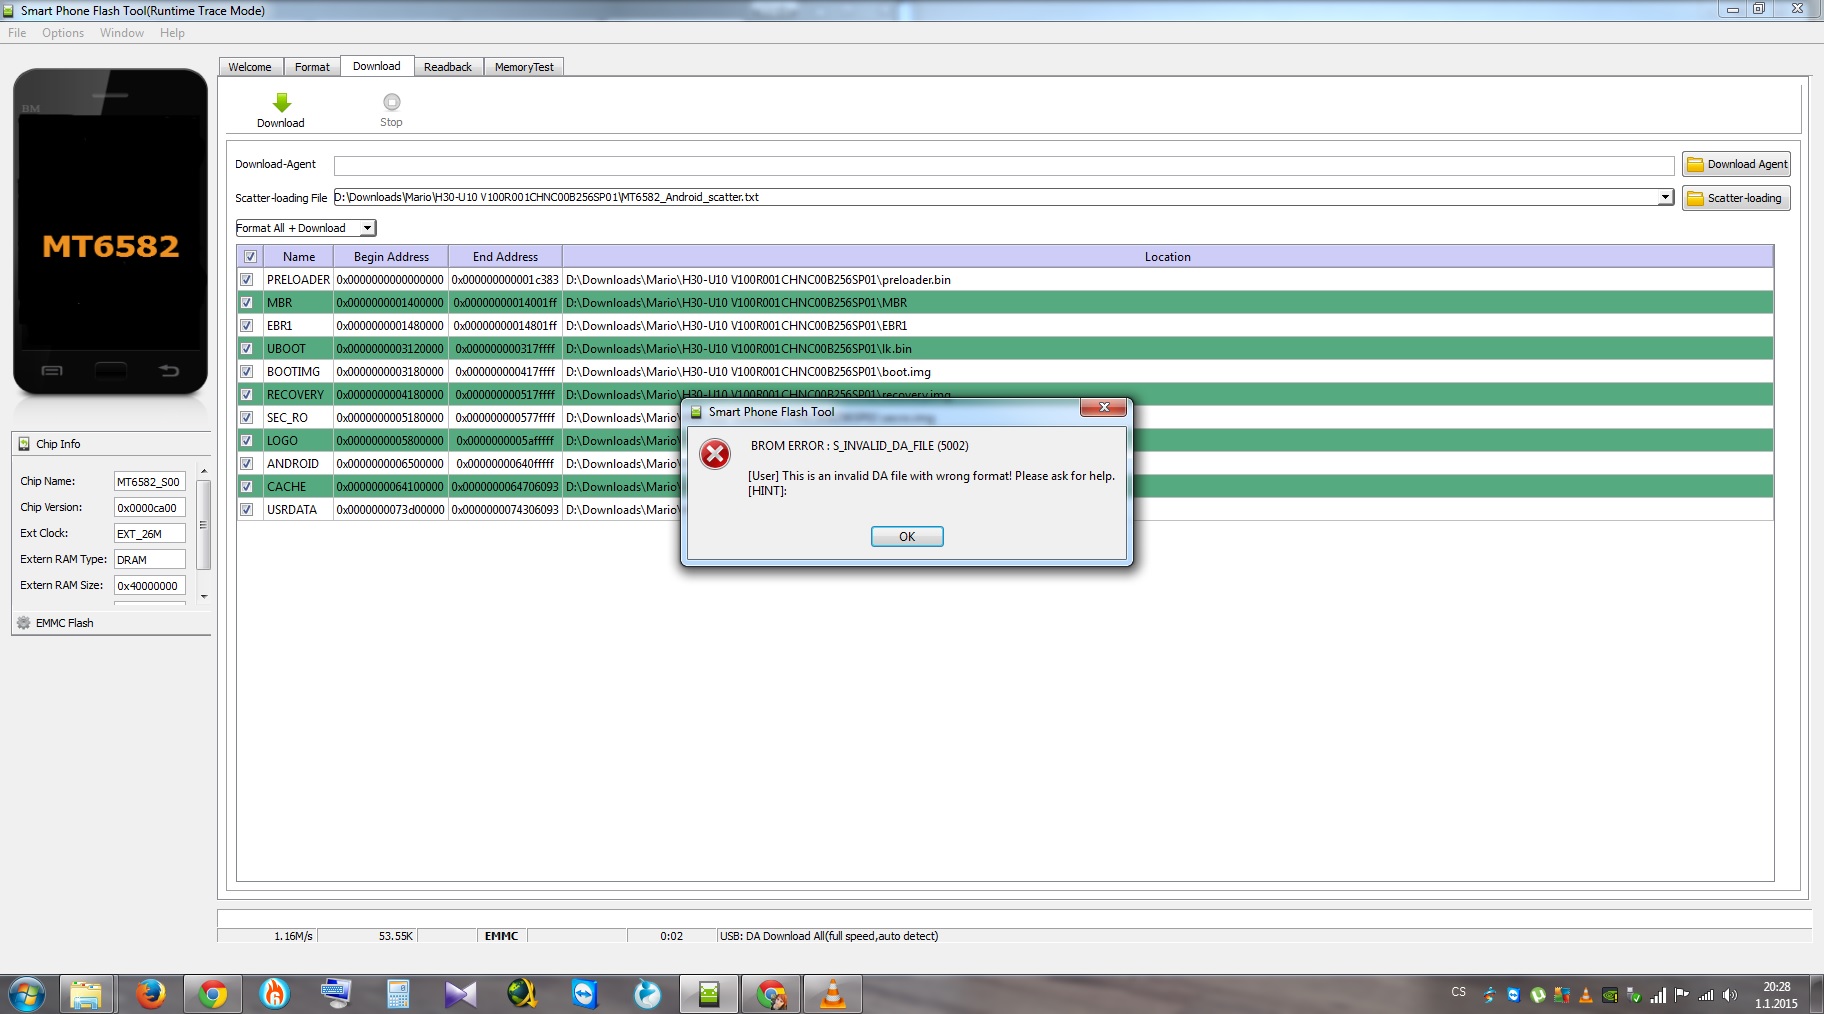
Task: Close the Smart Phone Flash Tool error dialog
Action: click(1104, 407)
